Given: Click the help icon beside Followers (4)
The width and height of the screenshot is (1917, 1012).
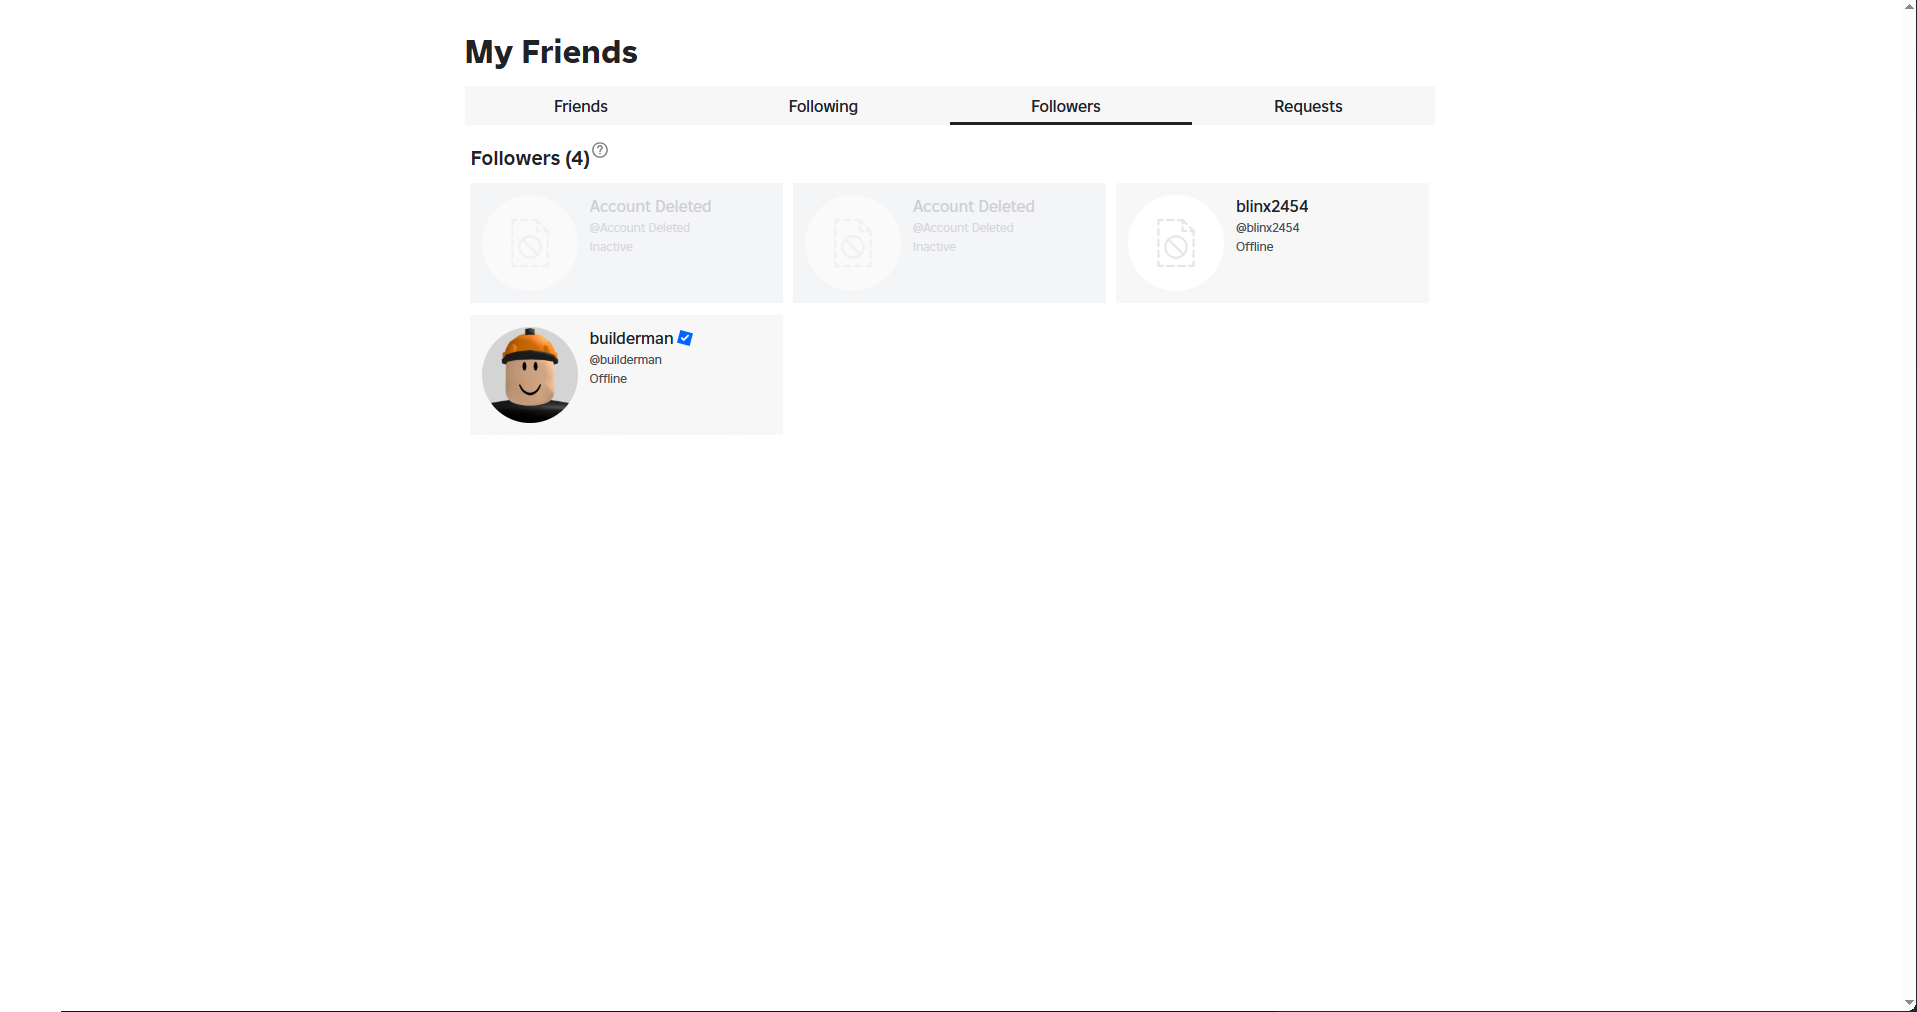Looking at the screenshot, I should (600, 150).
